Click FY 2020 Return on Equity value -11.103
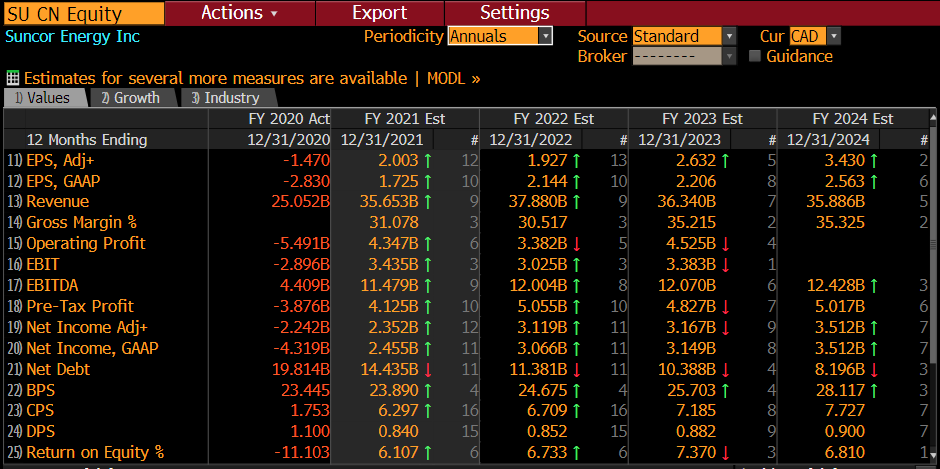940x469 pixels. pos(302,453)
